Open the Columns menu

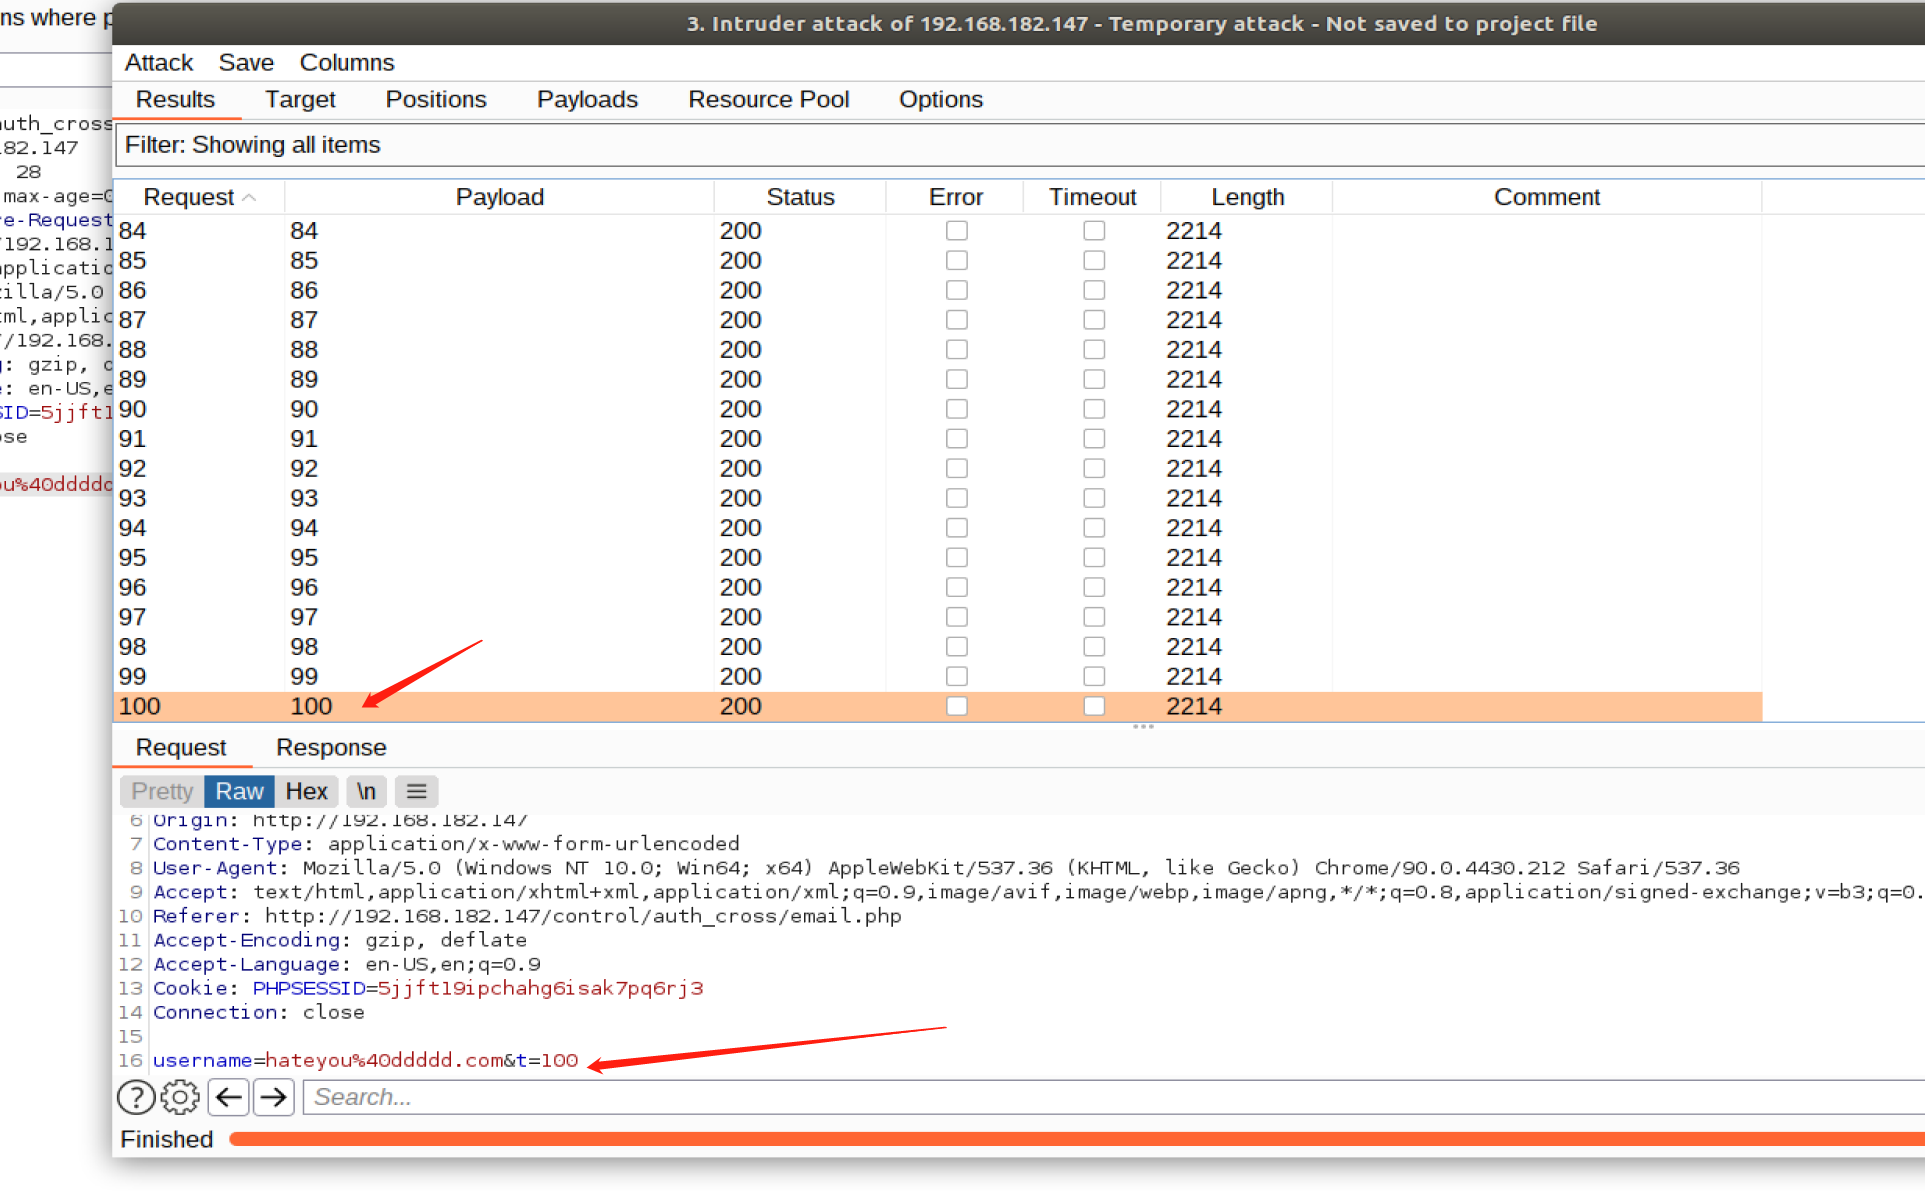tap(346, 62)
